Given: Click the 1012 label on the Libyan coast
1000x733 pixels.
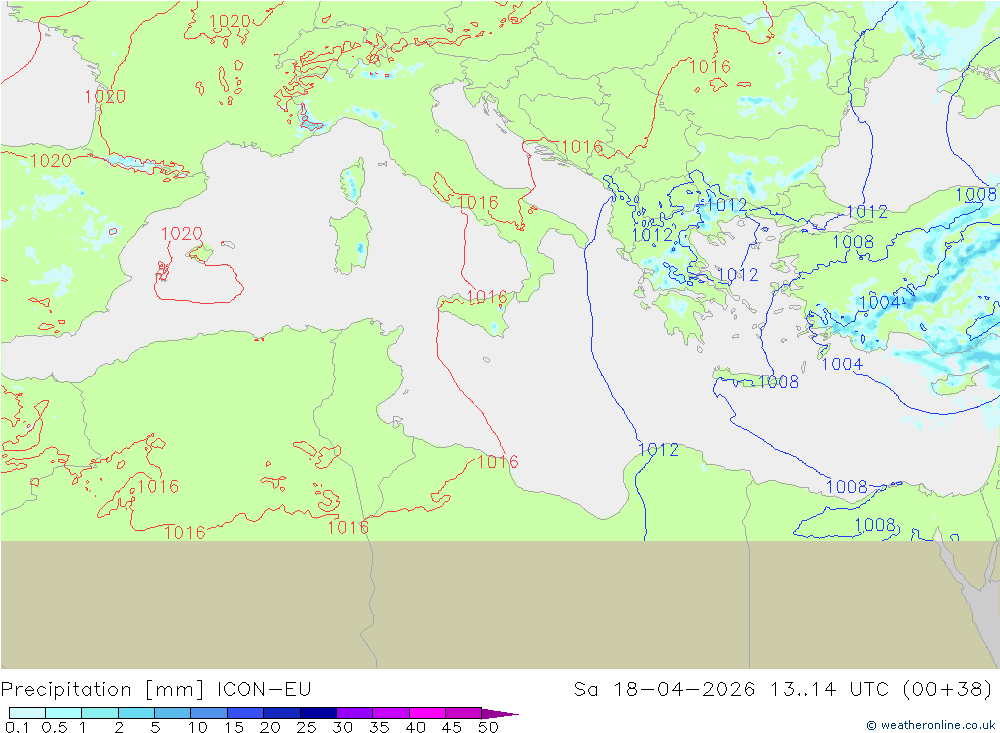Looking at the screenshot, I should [659, 450].
